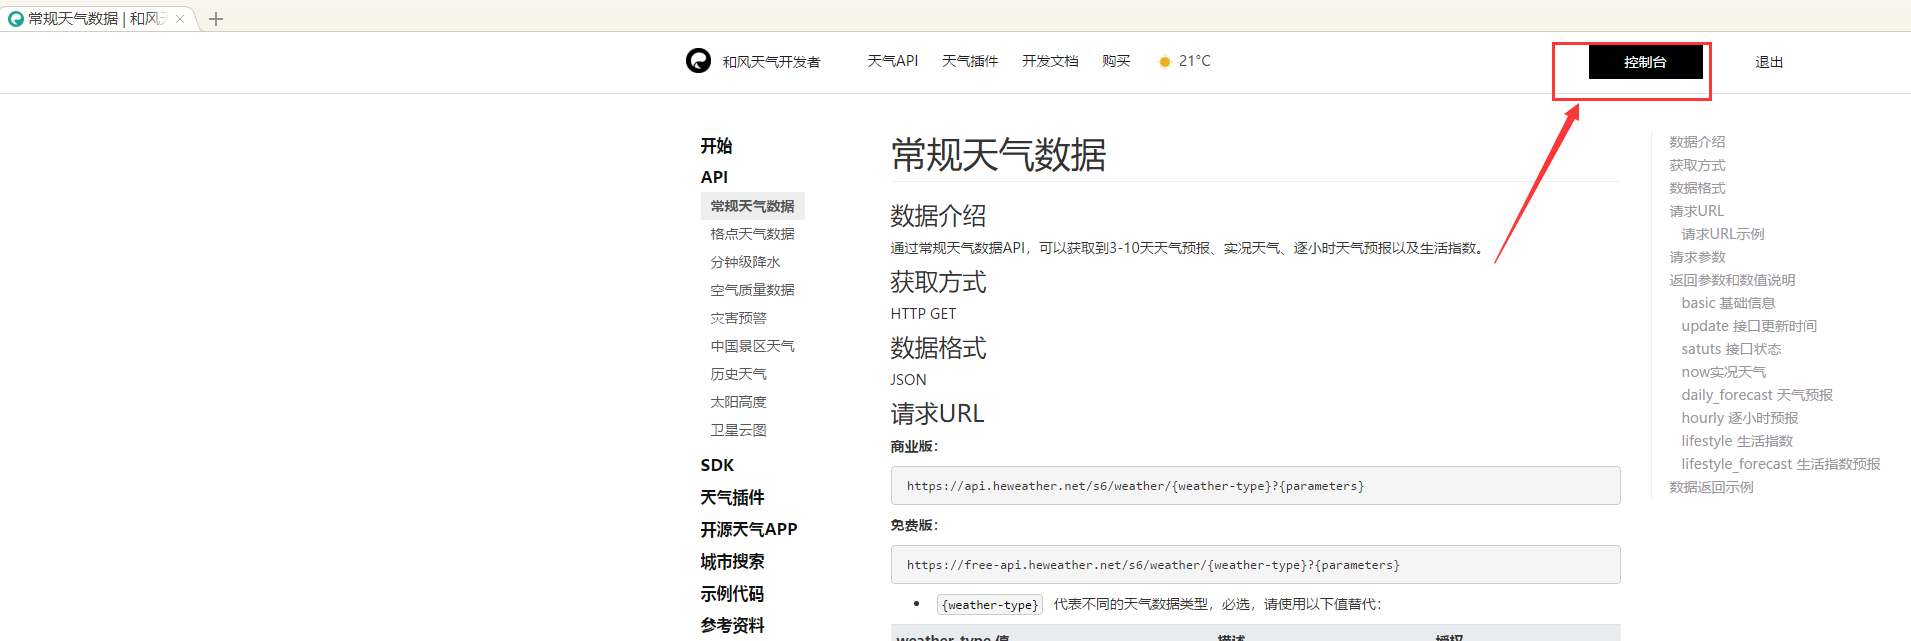Click the 数据介绍 section heading
This screenshot has width=1911, height=641.
tap(938, 216)
